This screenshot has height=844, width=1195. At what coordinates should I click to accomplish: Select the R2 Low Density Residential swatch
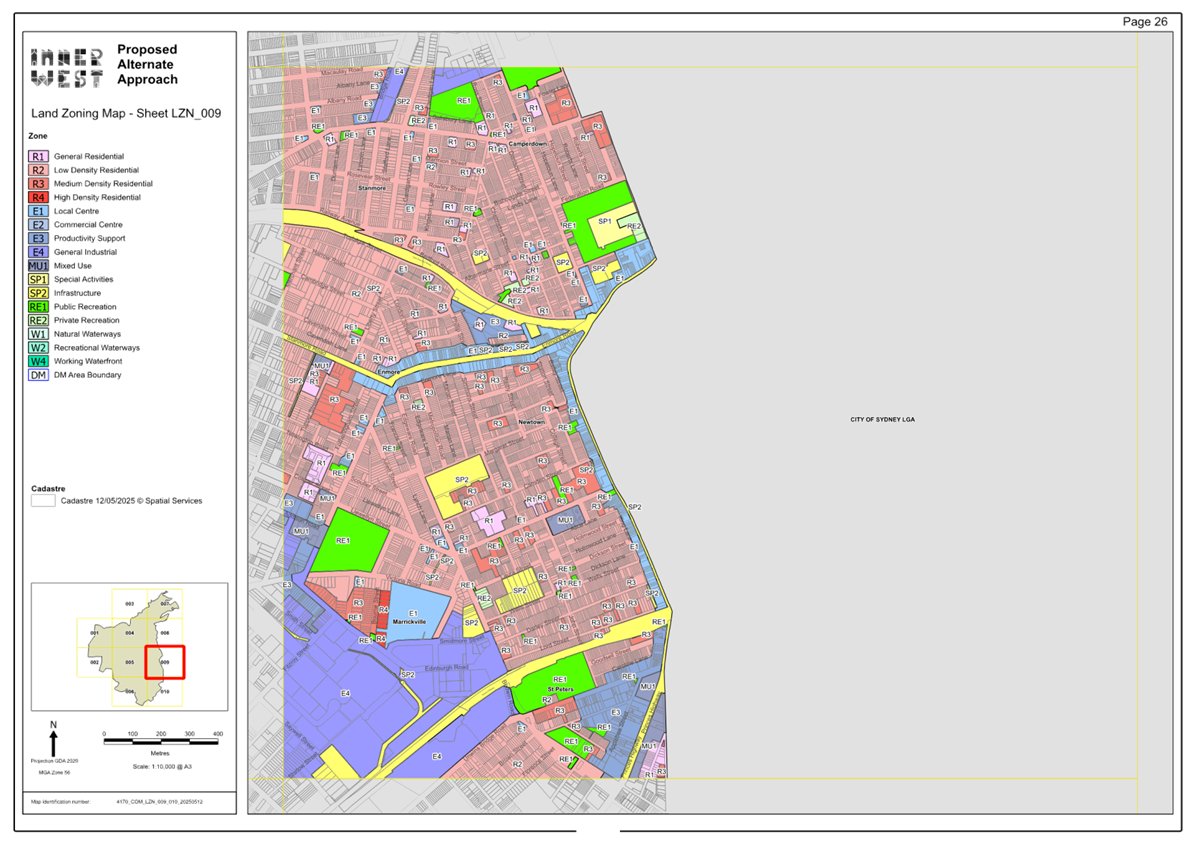(x=38, y=170)
